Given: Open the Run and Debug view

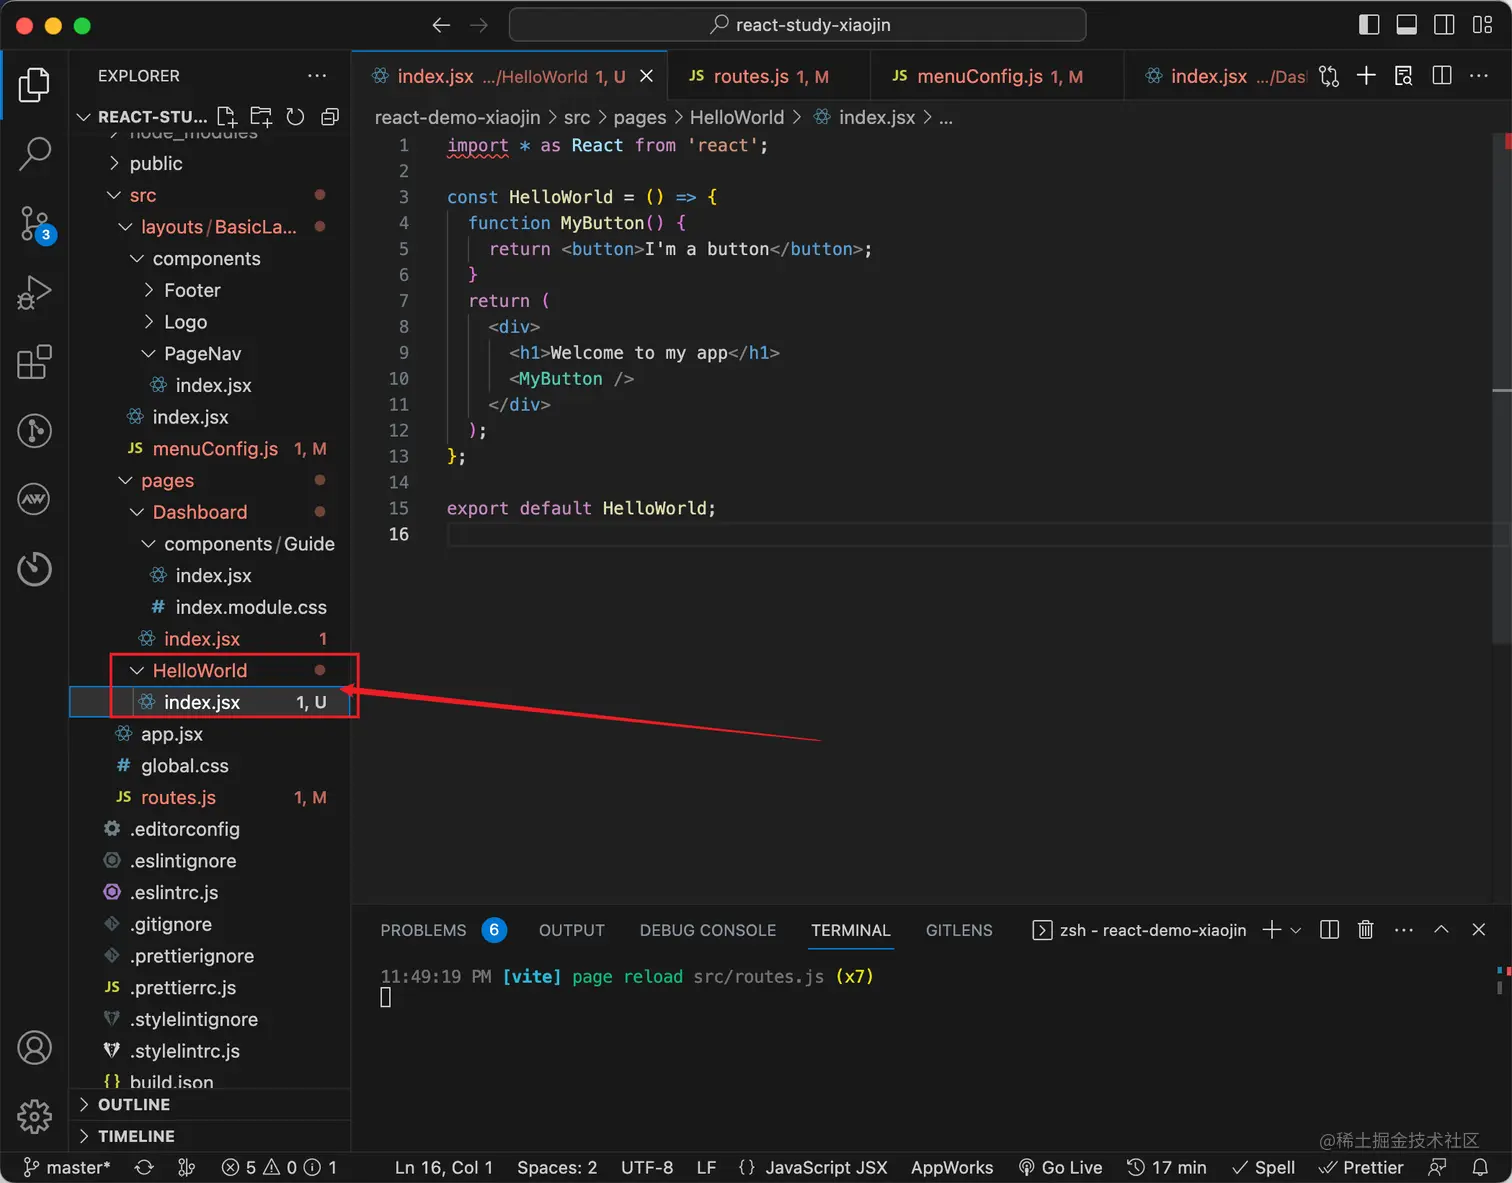Looking at the screenshot, I should click(34, 293).
